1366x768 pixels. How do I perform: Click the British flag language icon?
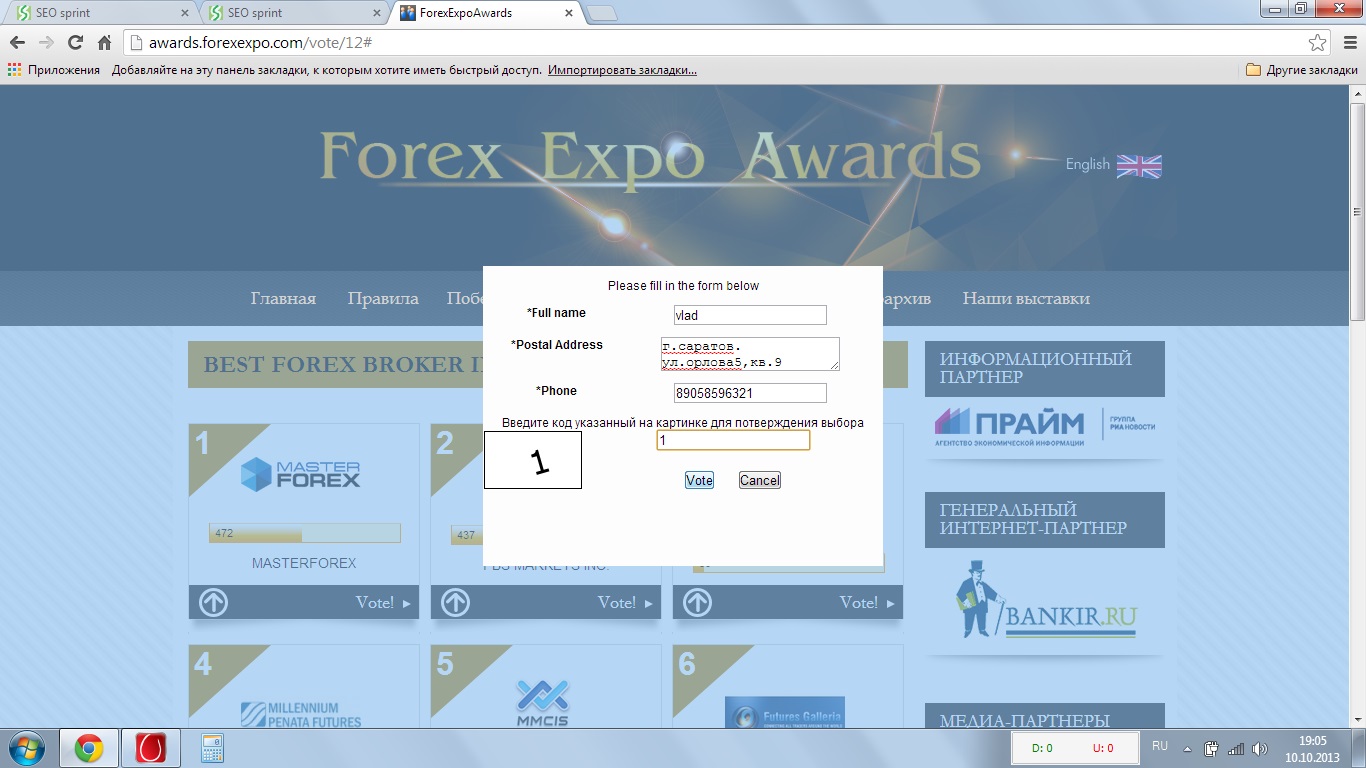coord(1139,166)
